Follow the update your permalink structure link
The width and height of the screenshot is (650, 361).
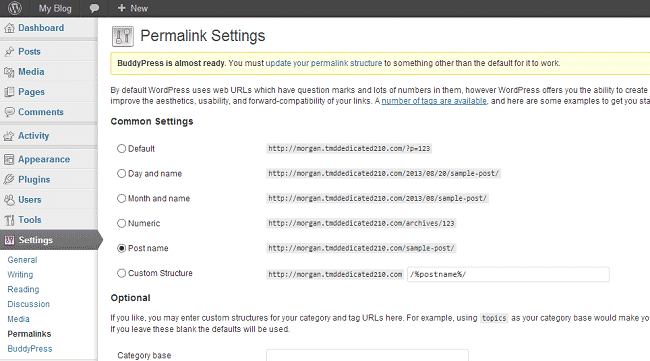[x=324, y=63]
